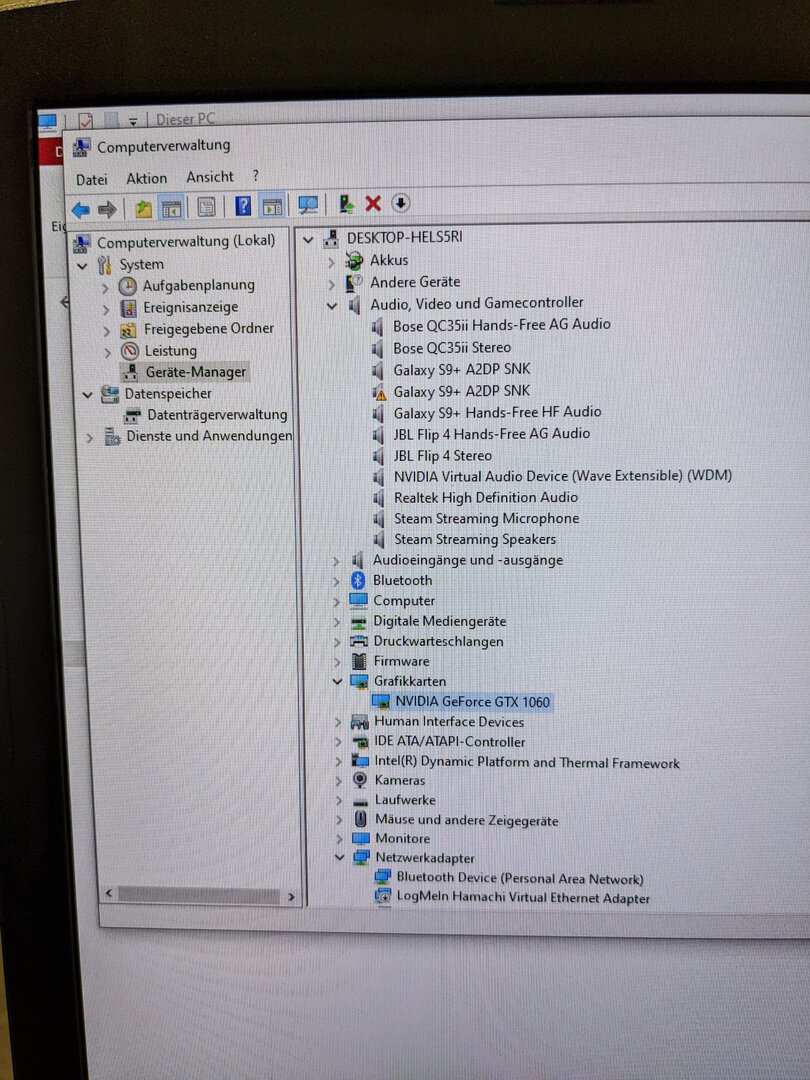810x1080 pixels.
Task: Expand Audioeingänge und -ausgänge category
Action: 336,562
